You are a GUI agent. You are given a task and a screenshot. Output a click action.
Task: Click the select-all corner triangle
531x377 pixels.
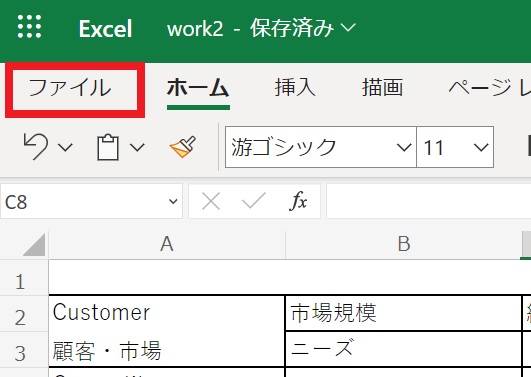pos(34,245)
